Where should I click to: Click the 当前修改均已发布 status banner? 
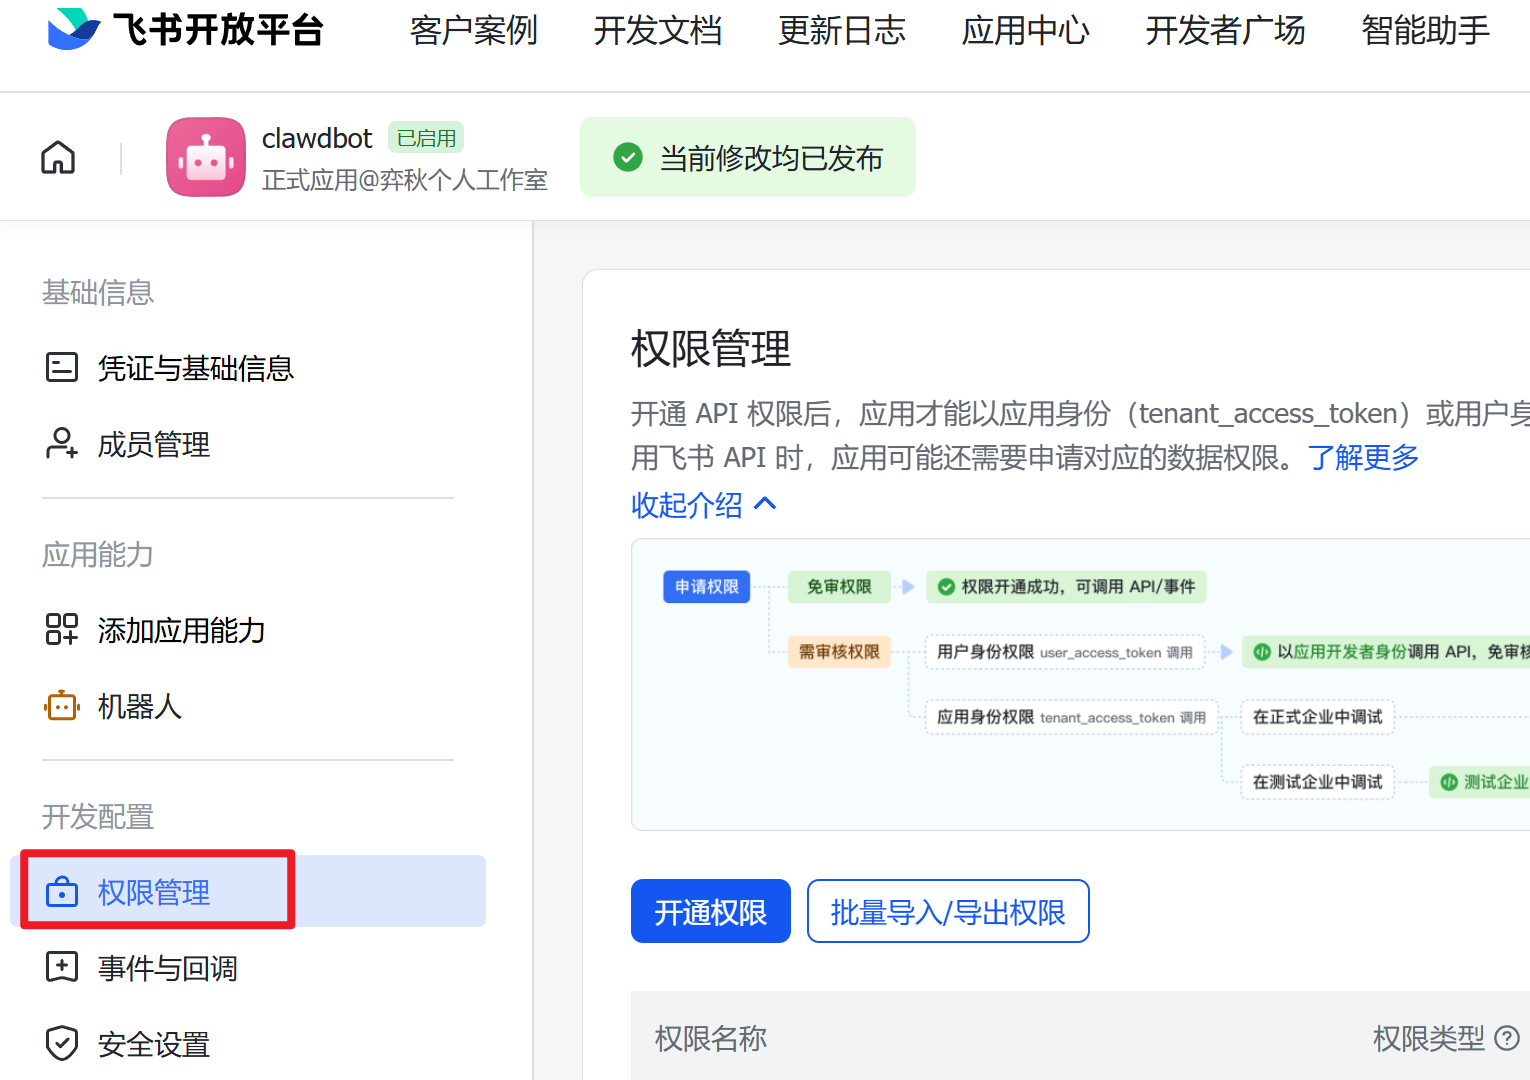pos(747,157)
